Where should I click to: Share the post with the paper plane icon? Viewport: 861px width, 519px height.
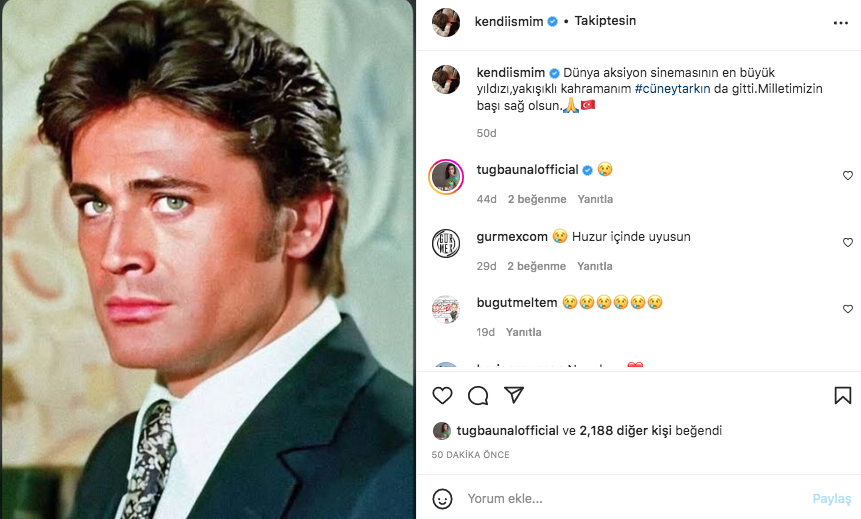[514, 395]
